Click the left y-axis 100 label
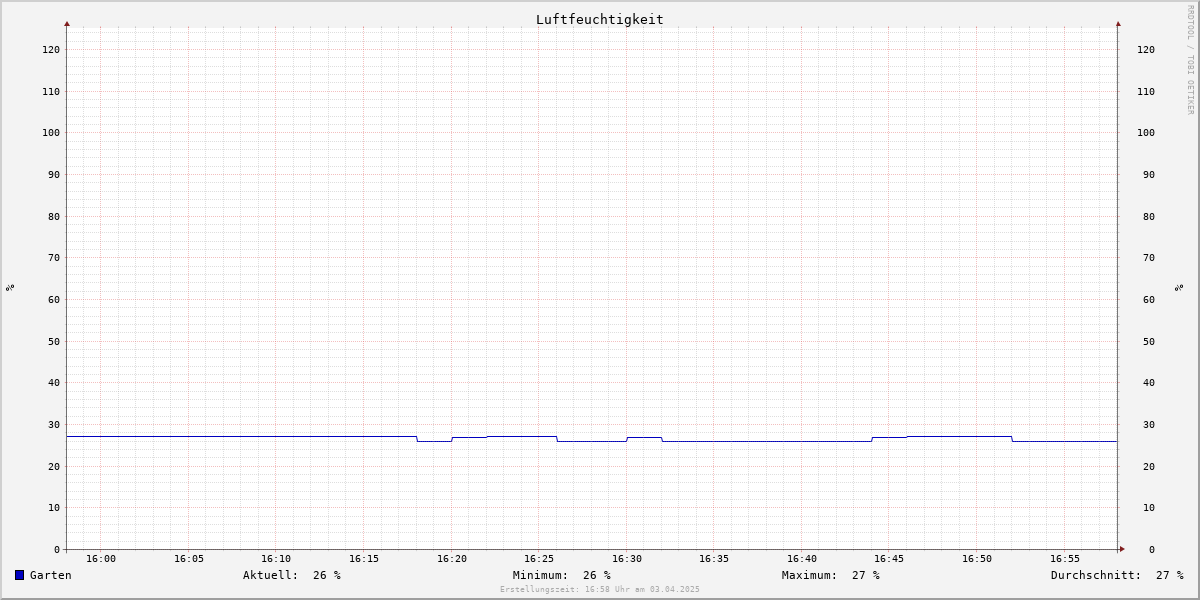 [51, 132]
